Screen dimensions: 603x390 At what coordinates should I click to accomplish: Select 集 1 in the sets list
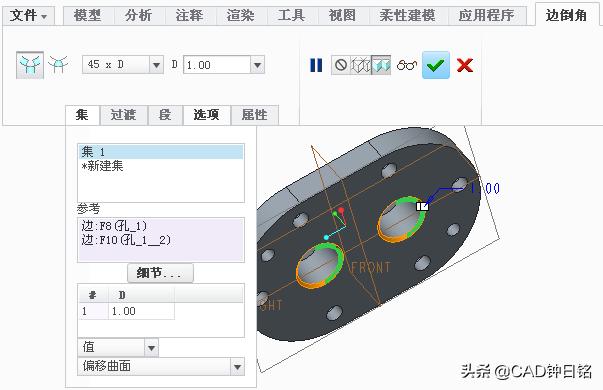(x=161, y=152)
